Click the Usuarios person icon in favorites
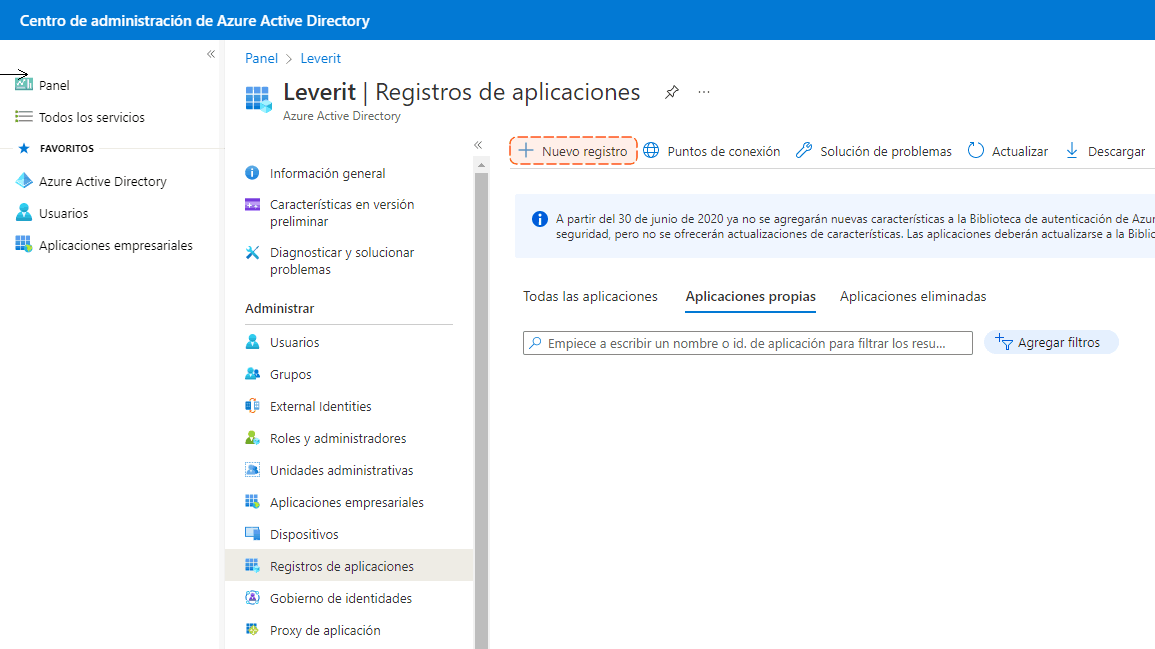This screenshot has height=649, width=1155. click(24, 212)
